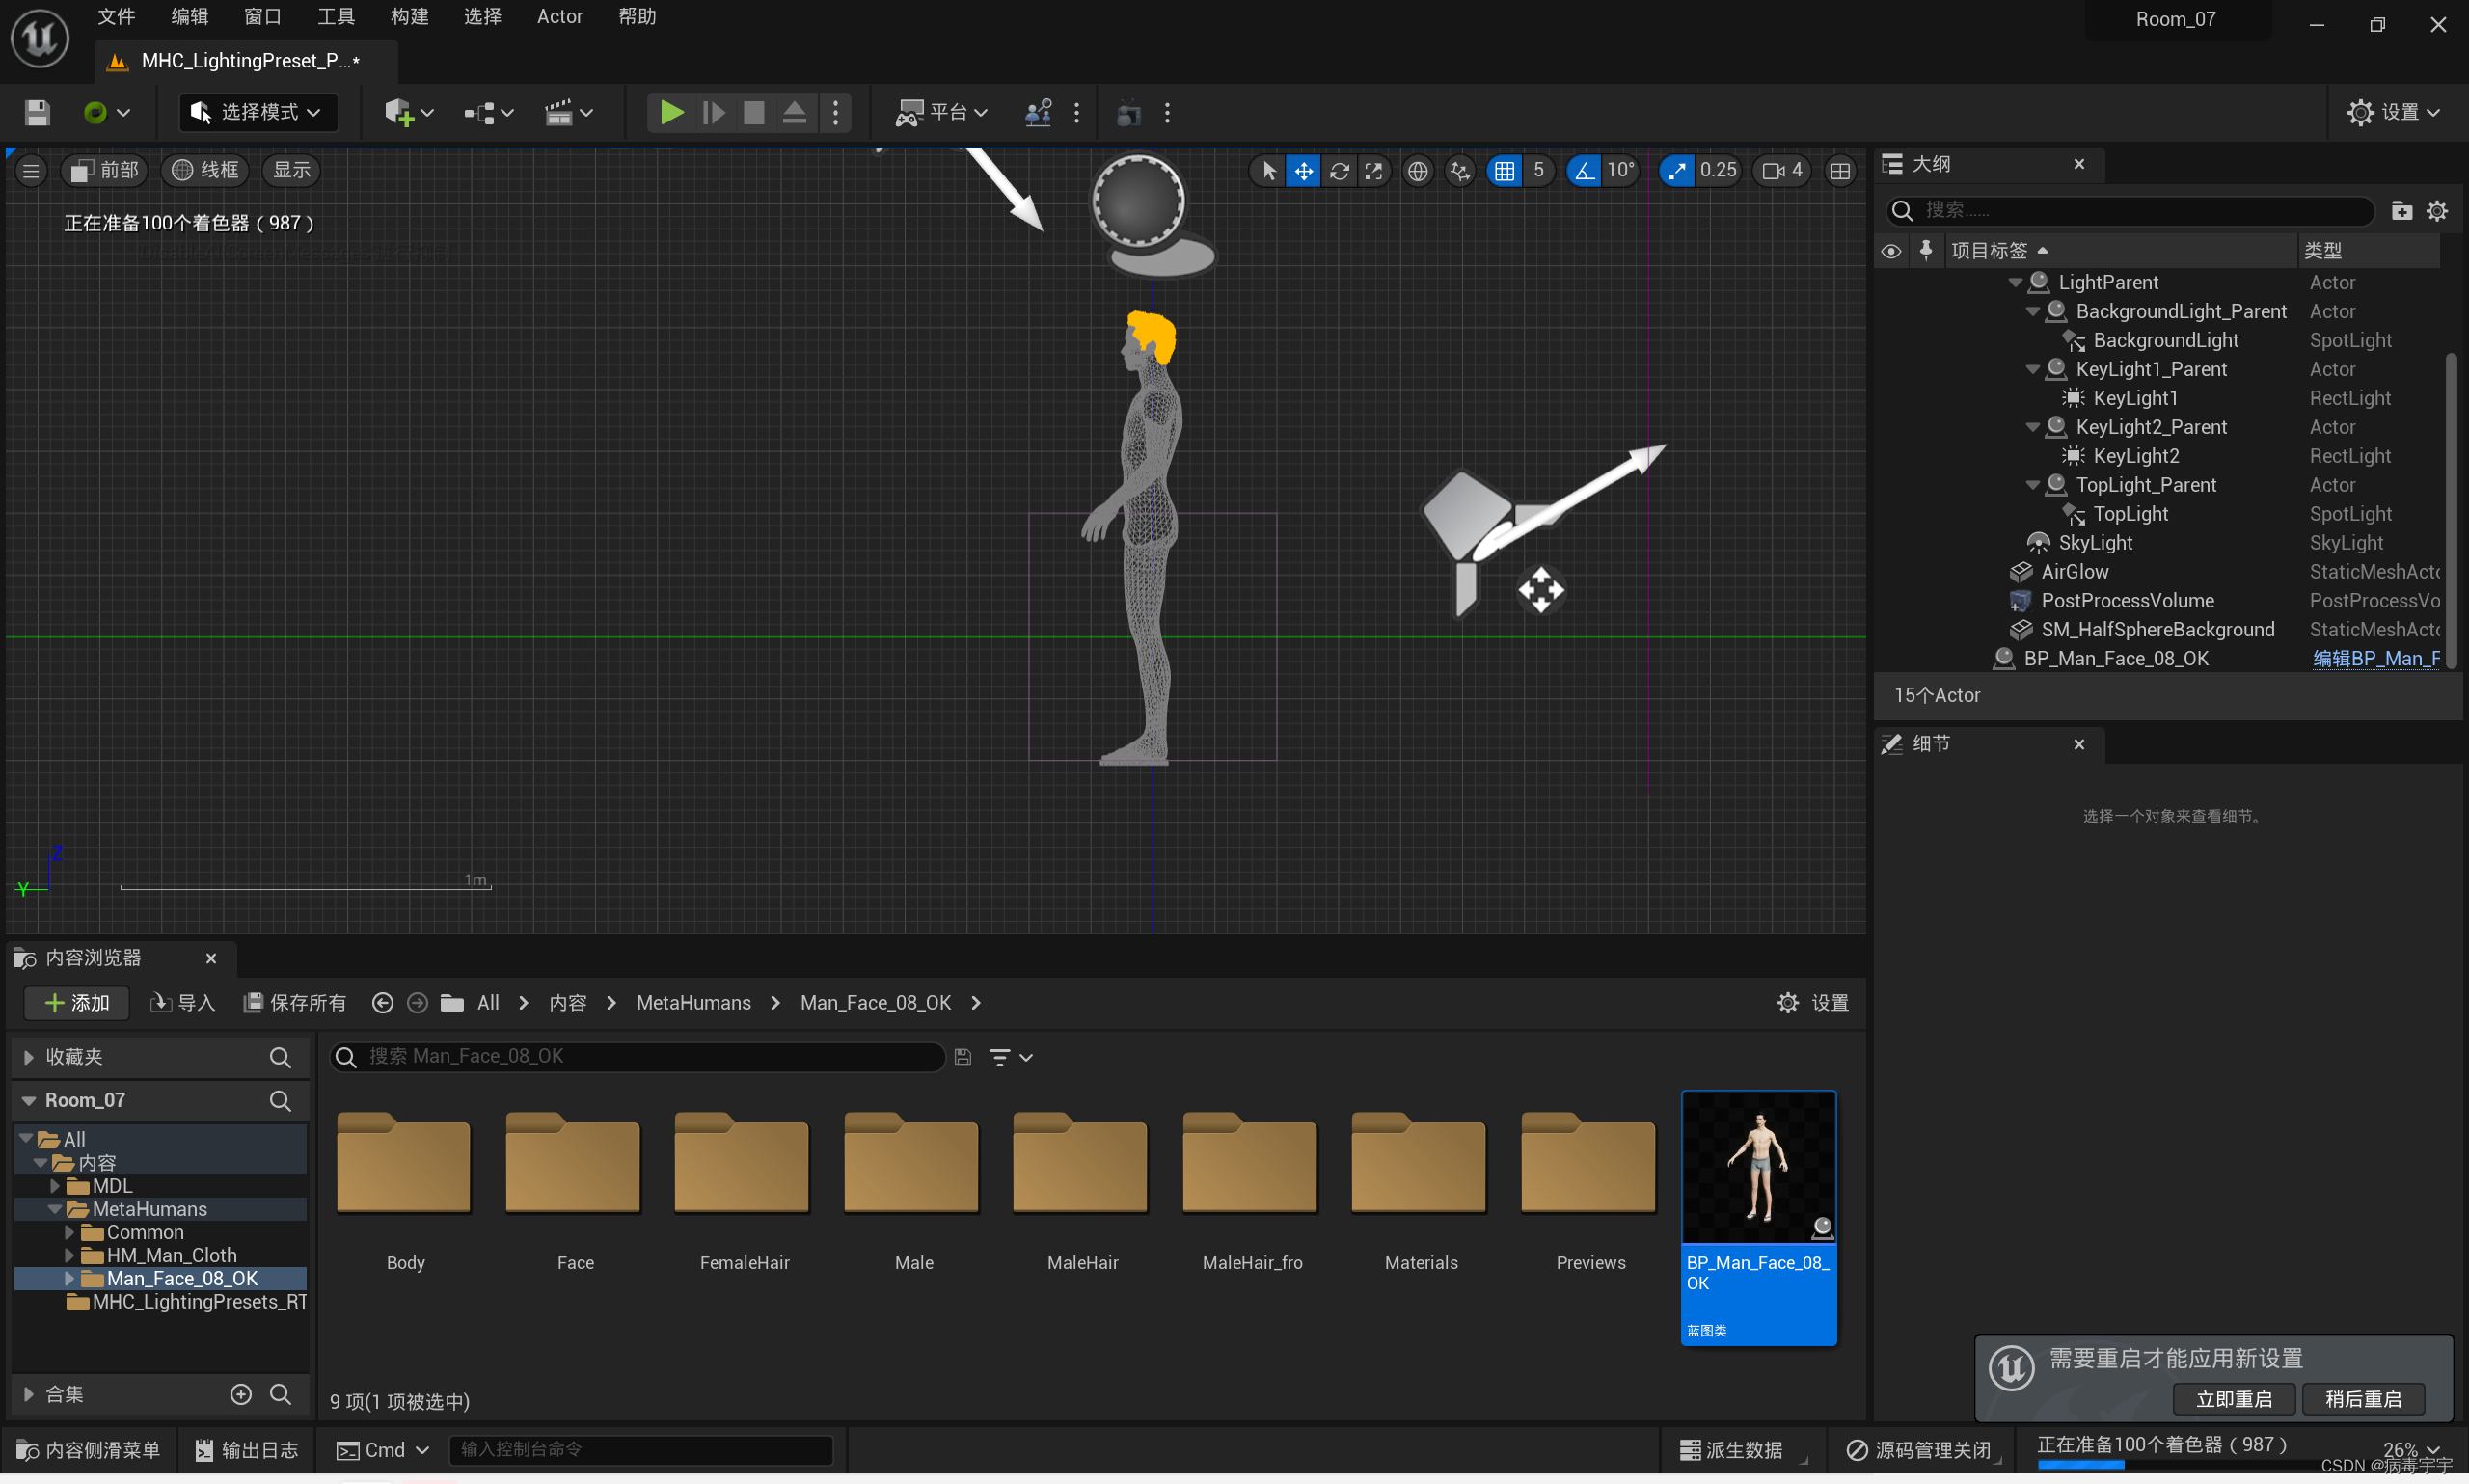This screenshot has height=1484, width=2469.
Task: Click the 立即重启 button
Action: pyautogui.click(x=2233, y=1399)
